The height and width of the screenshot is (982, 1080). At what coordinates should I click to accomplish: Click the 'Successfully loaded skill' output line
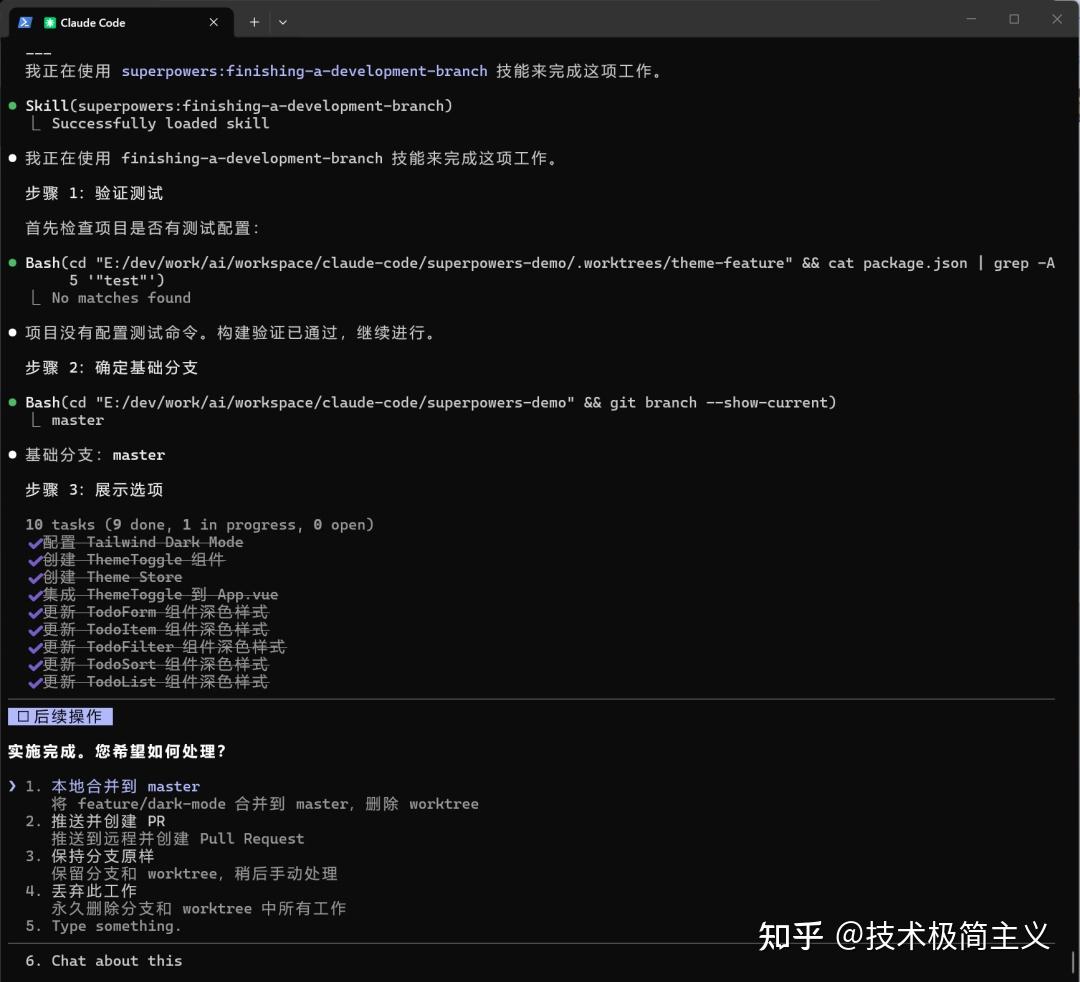click(x=160, y=123)
